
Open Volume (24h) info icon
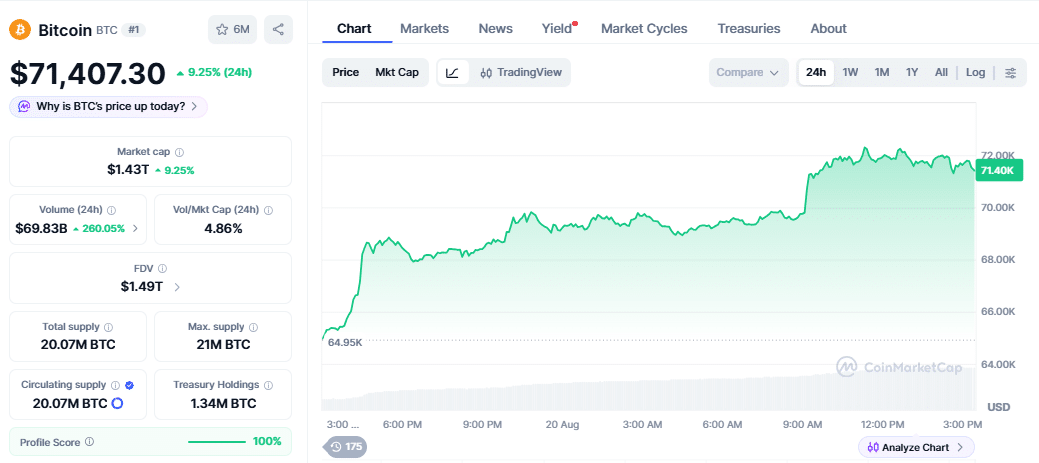[111, 210]
